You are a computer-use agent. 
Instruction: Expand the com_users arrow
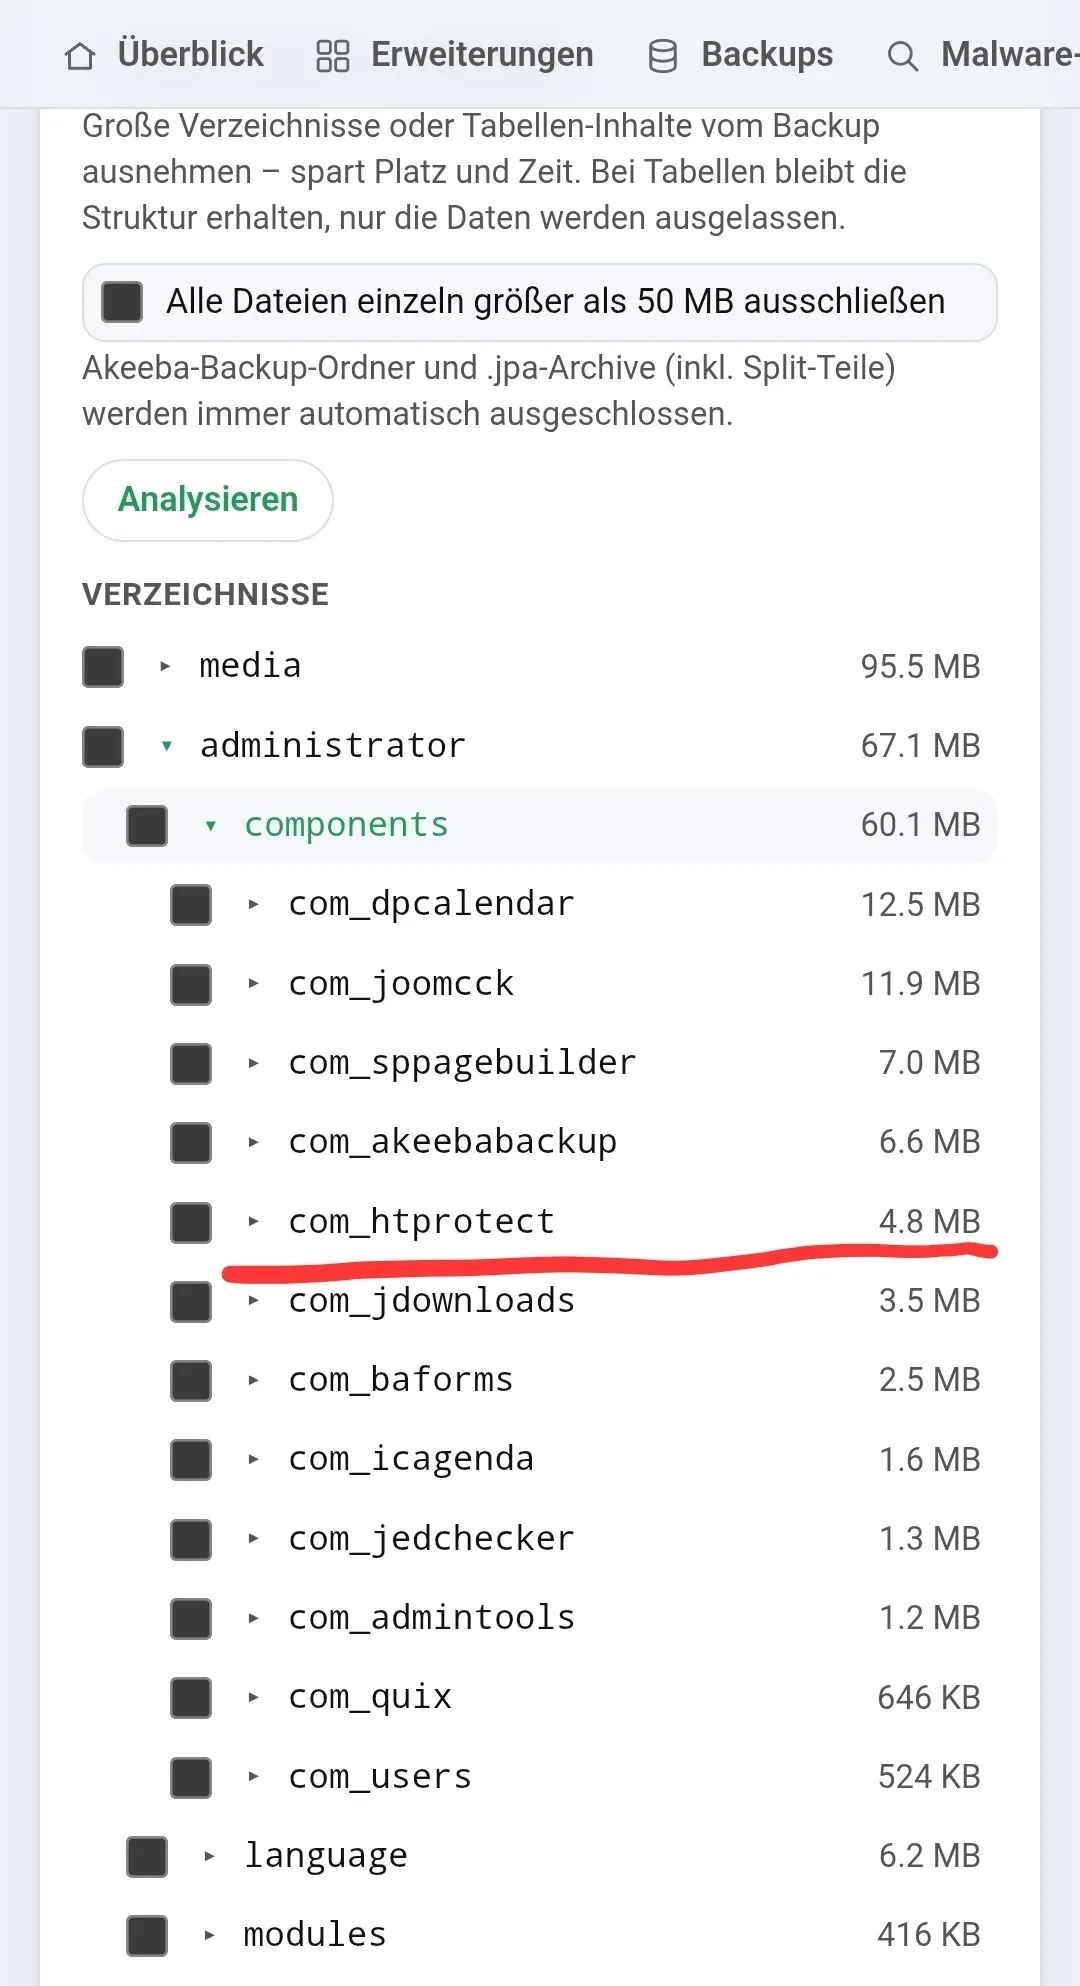point(253,1776)
